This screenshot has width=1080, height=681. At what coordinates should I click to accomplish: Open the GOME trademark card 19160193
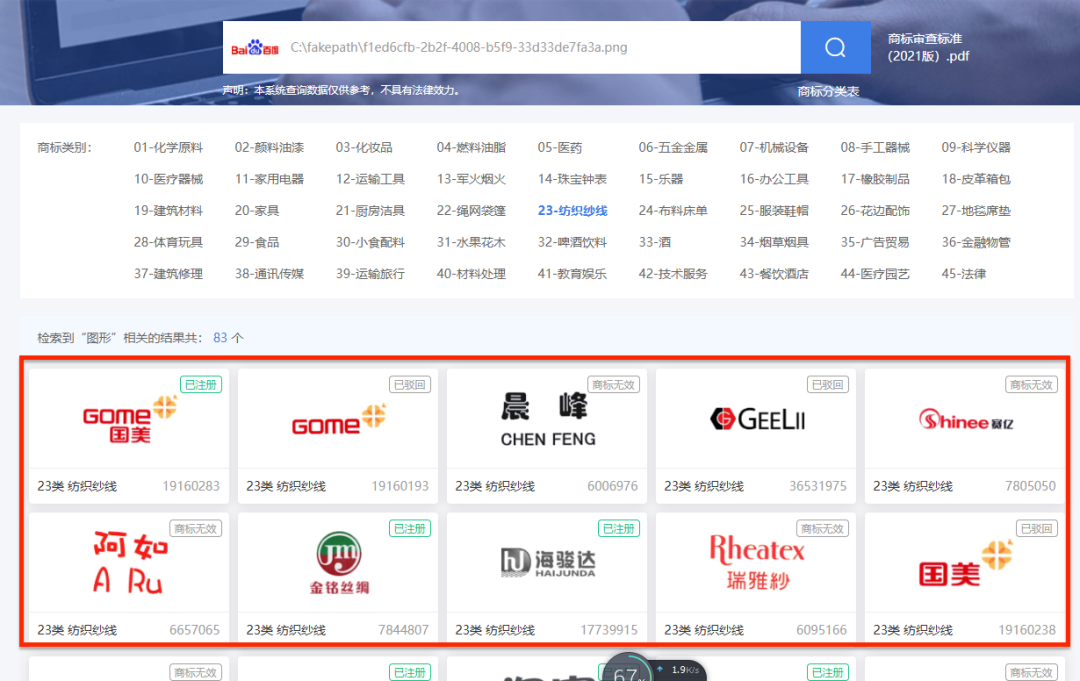[338, 435]
